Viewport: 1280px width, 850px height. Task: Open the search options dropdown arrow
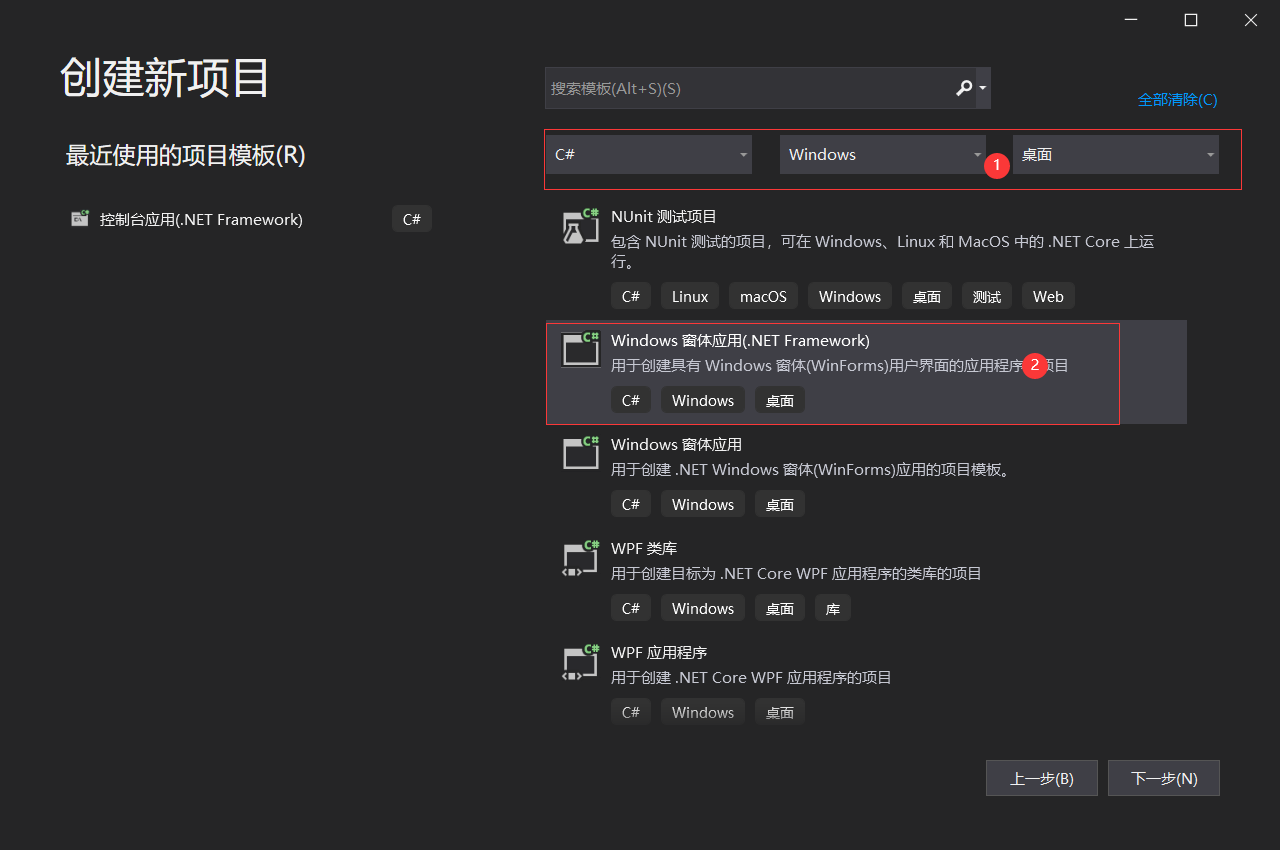tap(983, 88)
